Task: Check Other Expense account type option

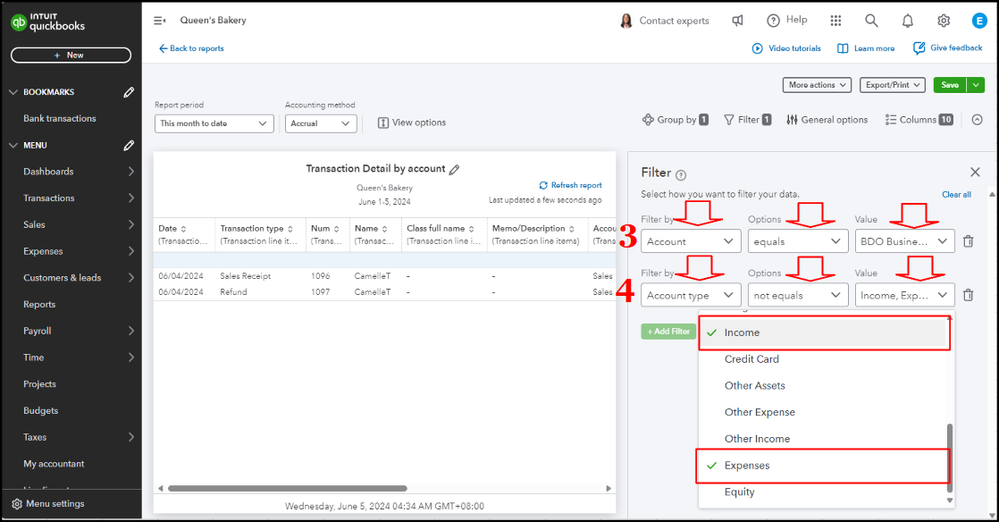Action: pyautogui.click(x=824, y=412)
